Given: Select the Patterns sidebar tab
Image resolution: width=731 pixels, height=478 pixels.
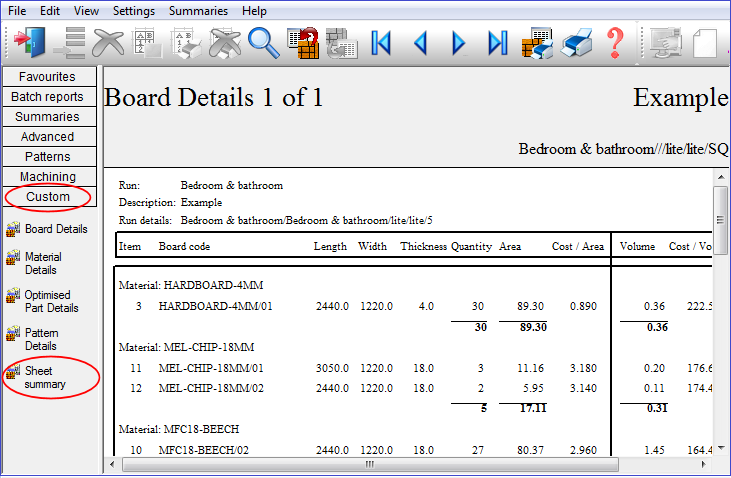Looking at the screenshot, I should [x=49, y=157].
